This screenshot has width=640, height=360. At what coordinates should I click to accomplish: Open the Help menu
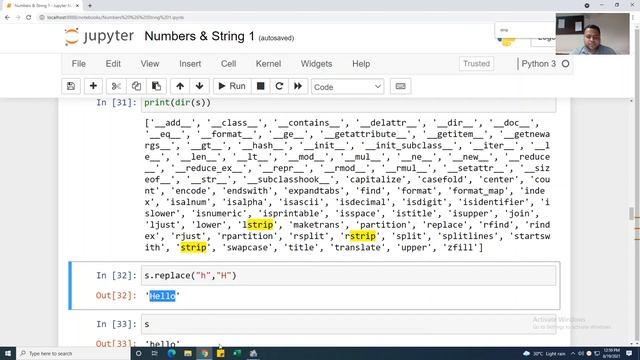tap(361, 64)
